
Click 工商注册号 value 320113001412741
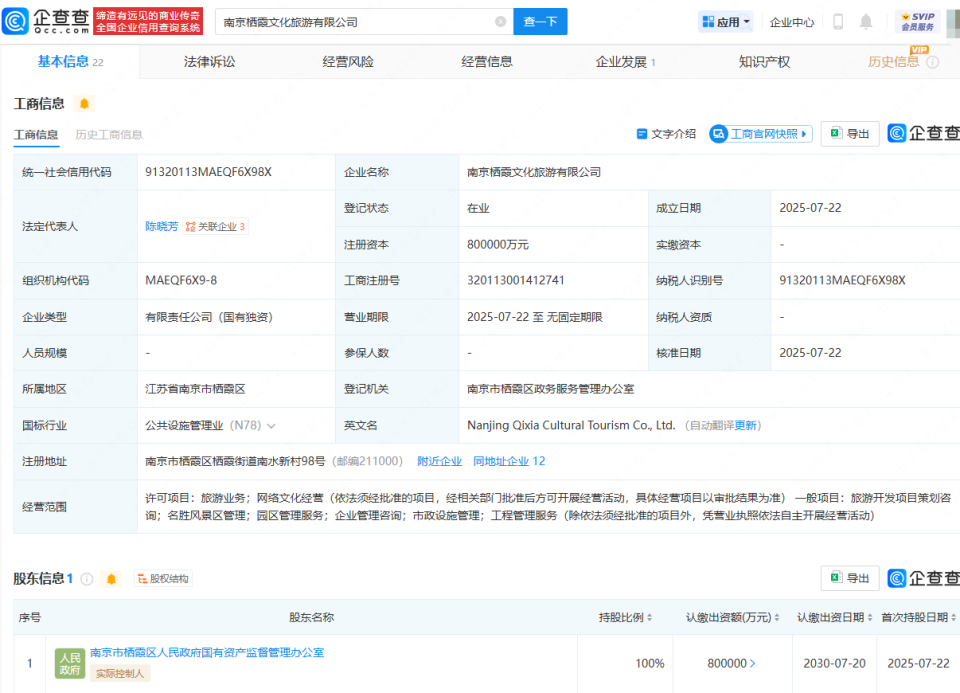516,280
